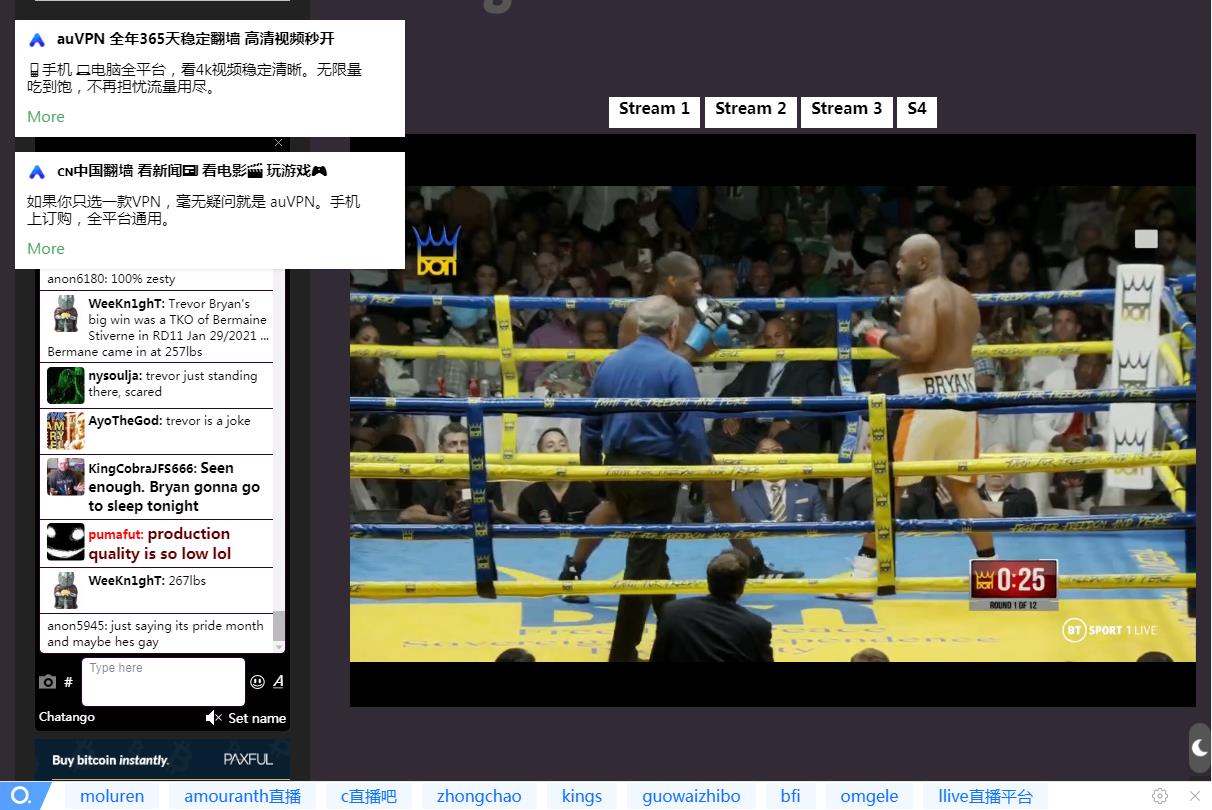
Task: Click nysoulja green avatar
Action: 66,385
